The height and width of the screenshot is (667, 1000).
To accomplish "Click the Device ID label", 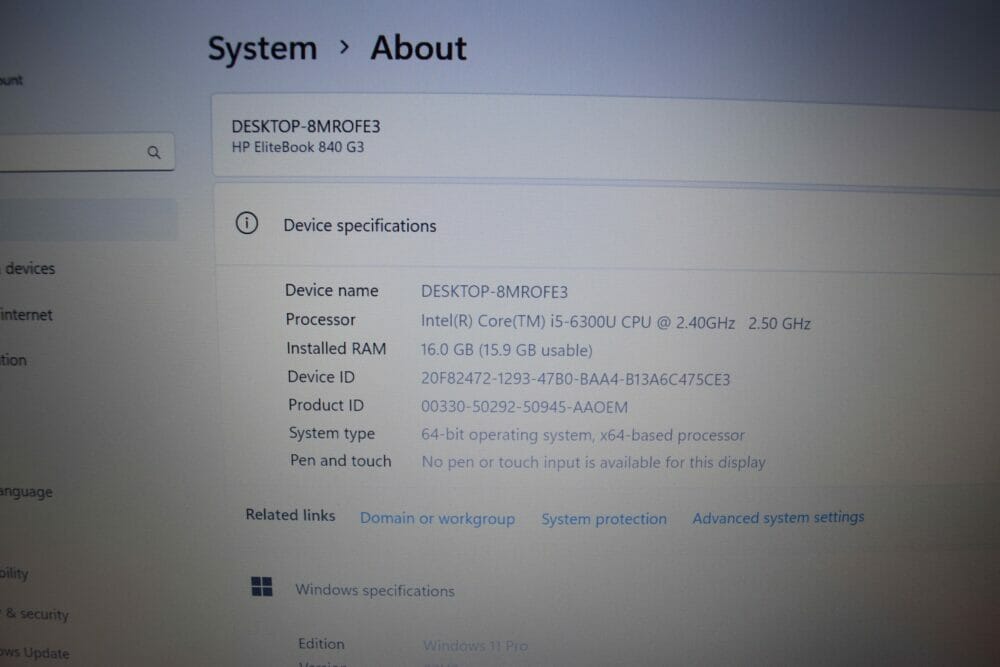I will [x=321, y=377].
